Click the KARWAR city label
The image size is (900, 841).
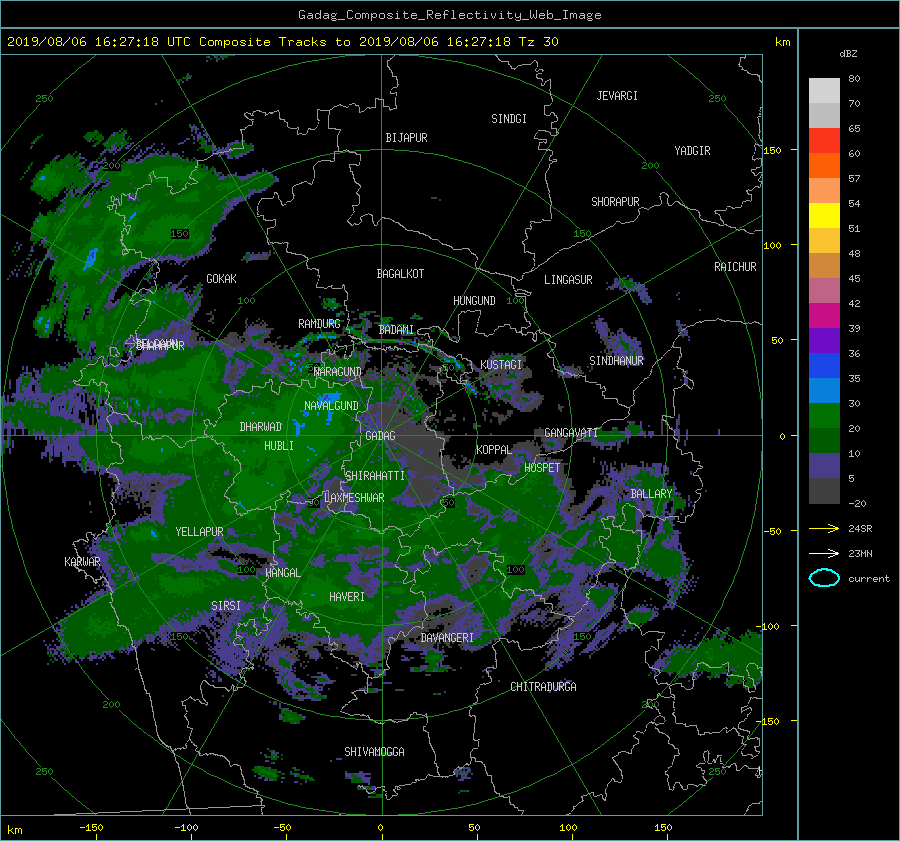point(82,562)
